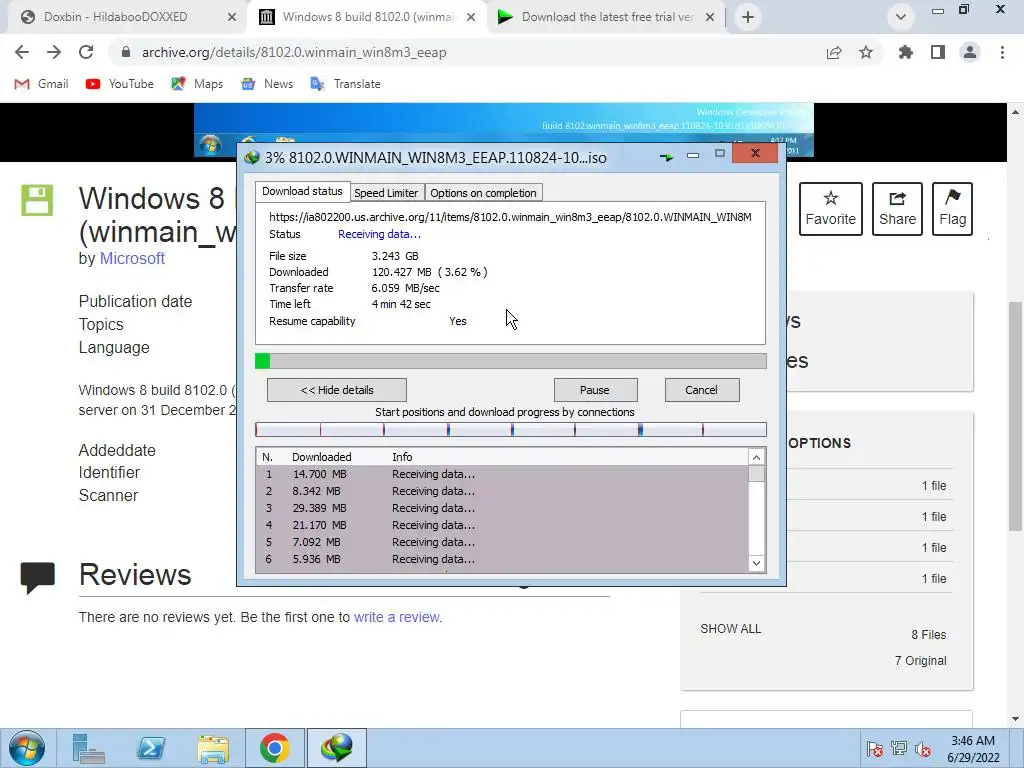Pause the ISO download
Image resolution: width=1024 pixels, height=768 pixels.
tap(595, 390)
